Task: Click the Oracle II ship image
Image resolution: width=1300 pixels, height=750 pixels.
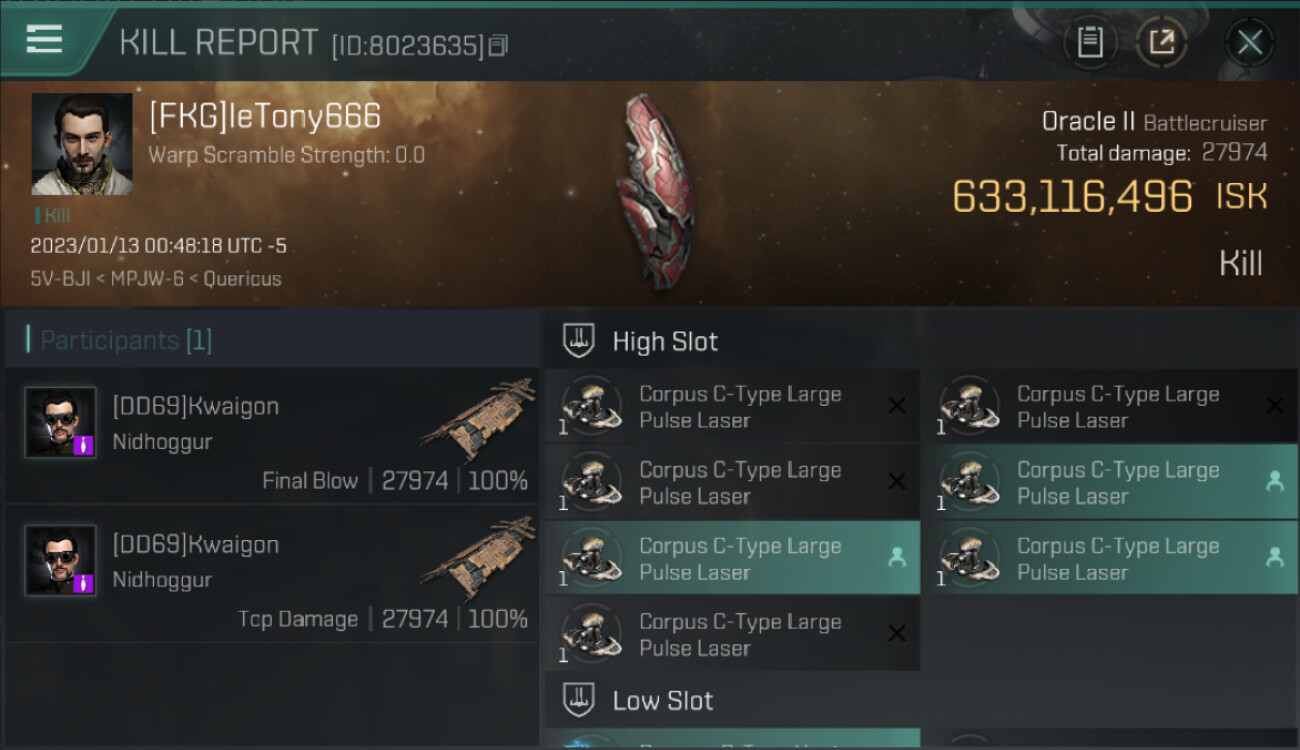Action: coord(653,190)
